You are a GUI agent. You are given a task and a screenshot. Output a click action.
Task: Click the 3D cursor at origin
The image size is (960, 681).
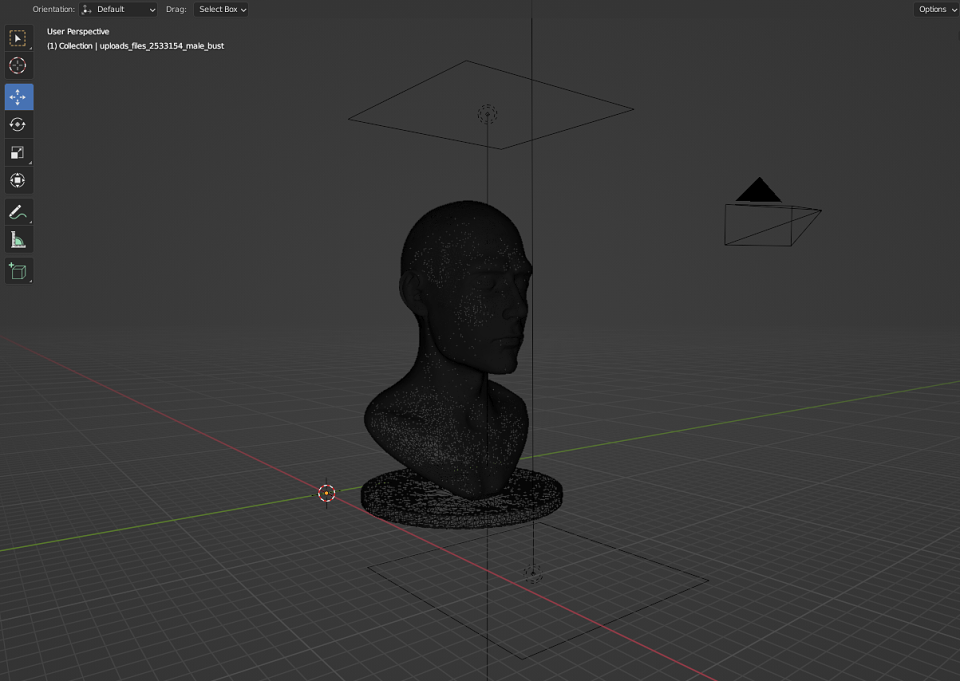tap(326, 493)
